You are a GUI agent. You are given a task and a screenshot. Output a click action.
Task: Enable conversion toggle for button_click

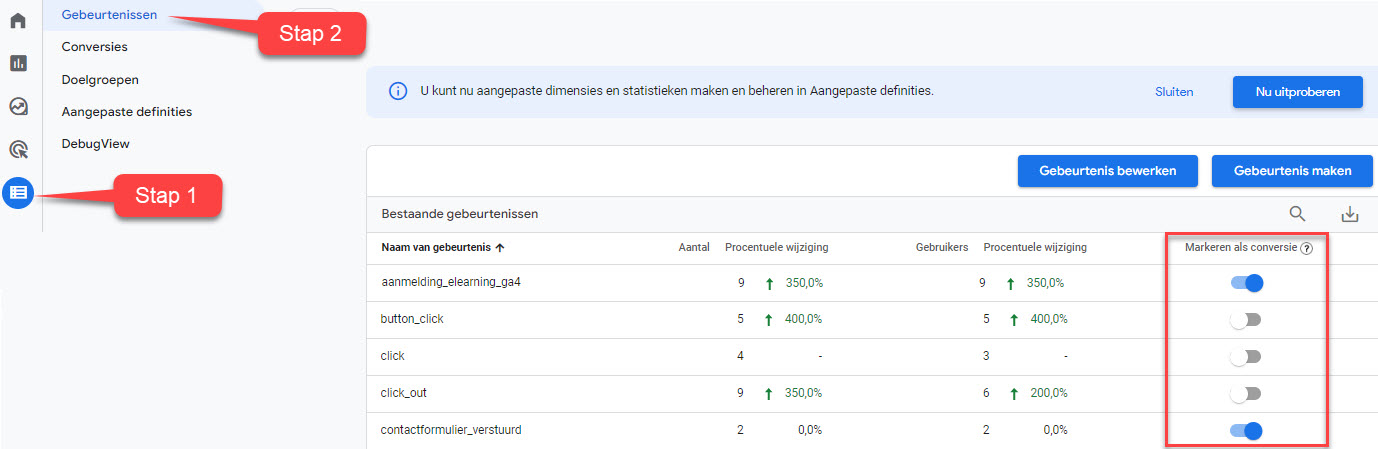tap(1246, 320)
